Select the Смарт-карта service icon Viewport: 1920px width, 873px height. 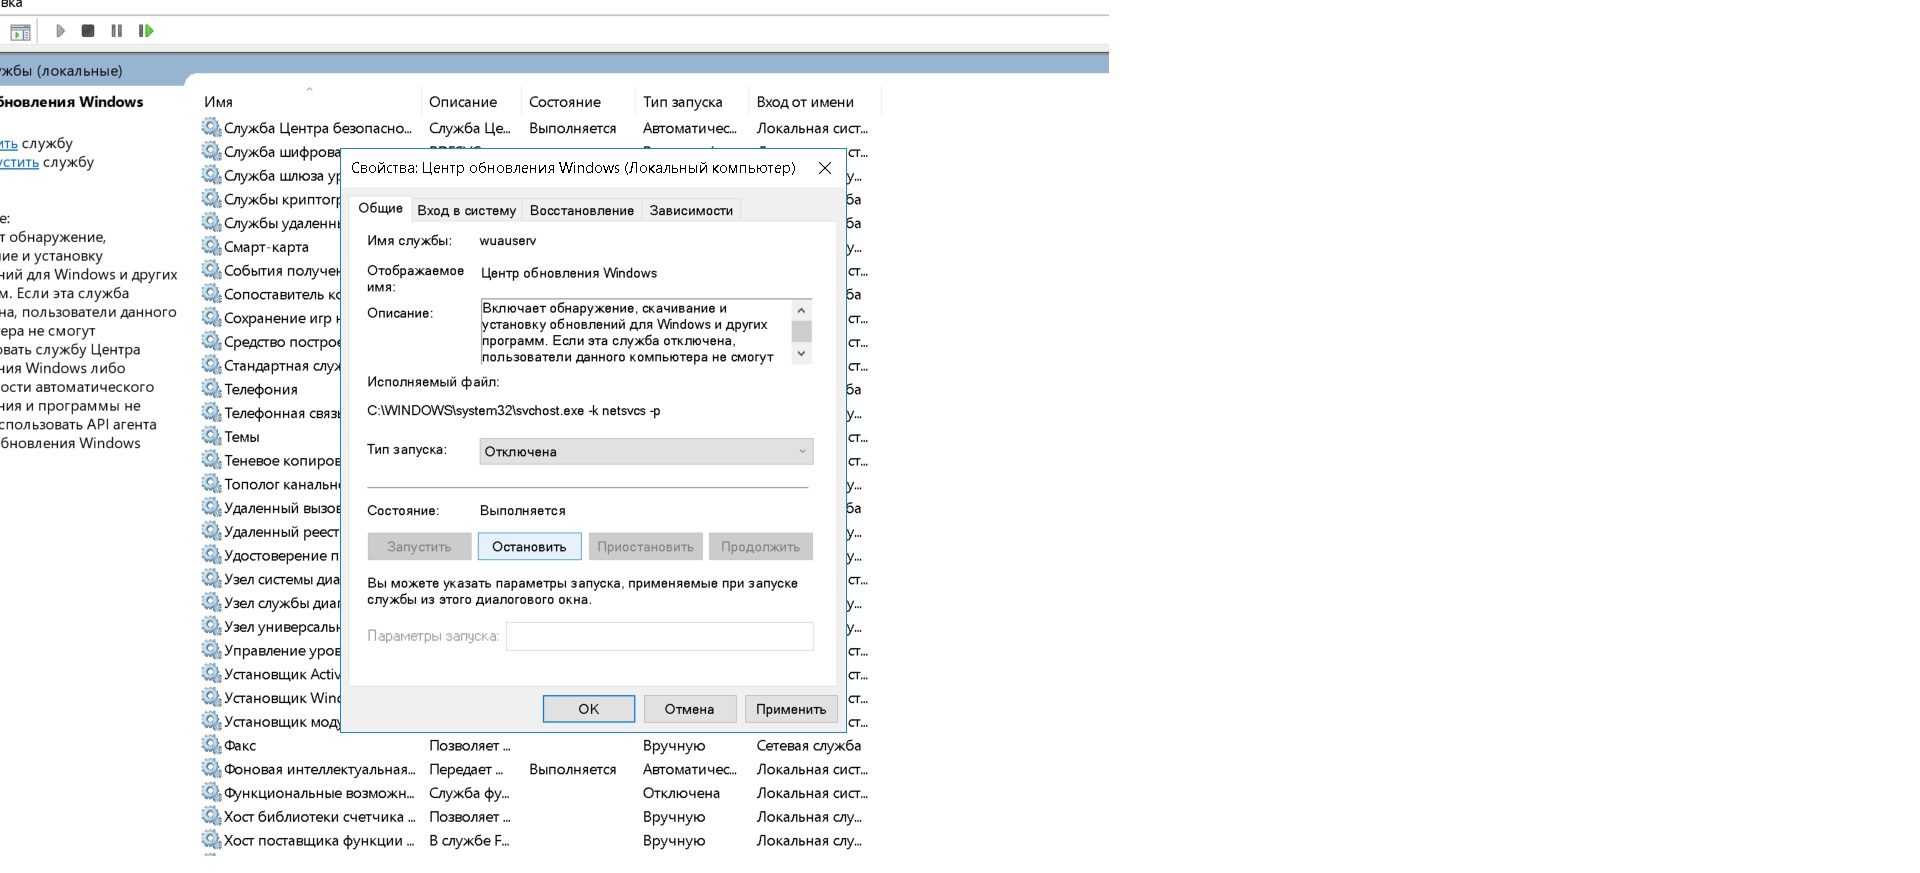tap(211, 246)
